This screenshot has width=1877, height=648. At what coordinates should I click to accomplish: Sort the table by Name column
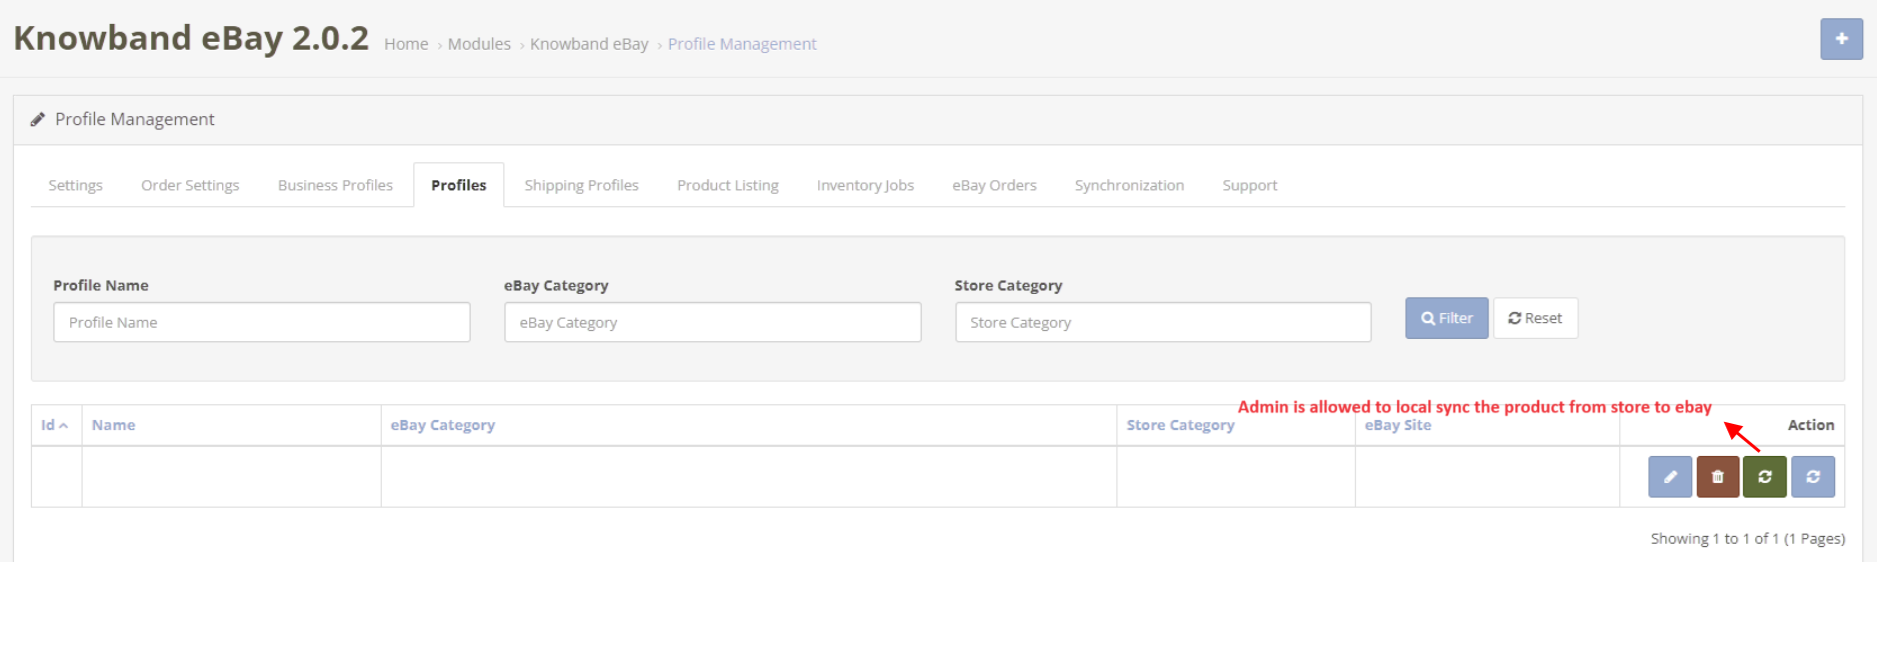pos(113,425)
